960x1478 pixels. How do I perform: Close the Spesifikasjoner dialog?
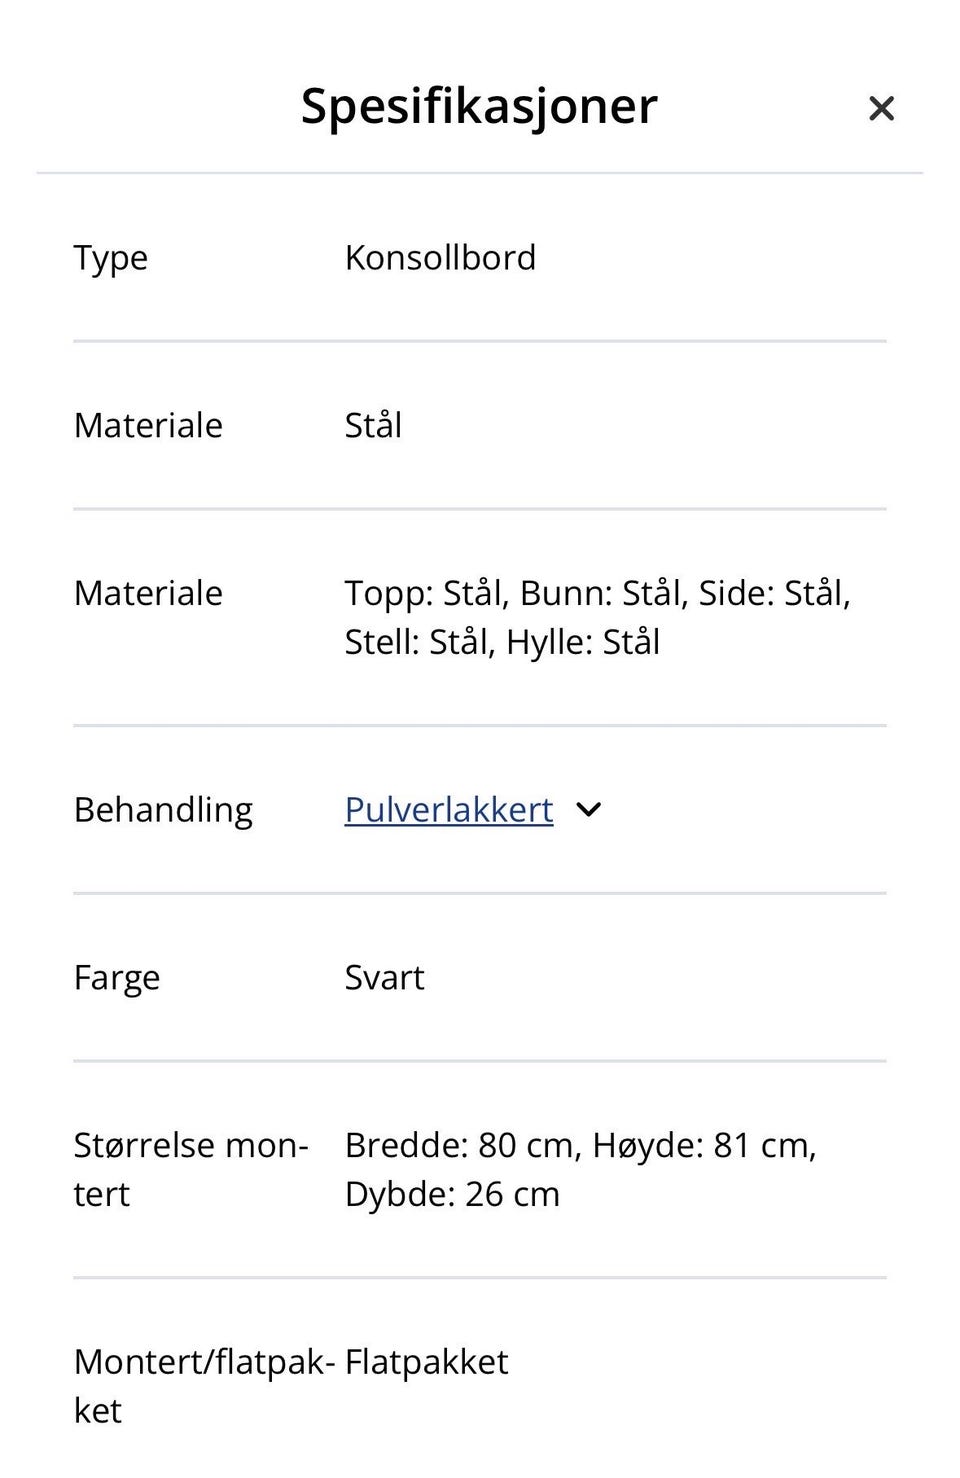tap(881, 107)
